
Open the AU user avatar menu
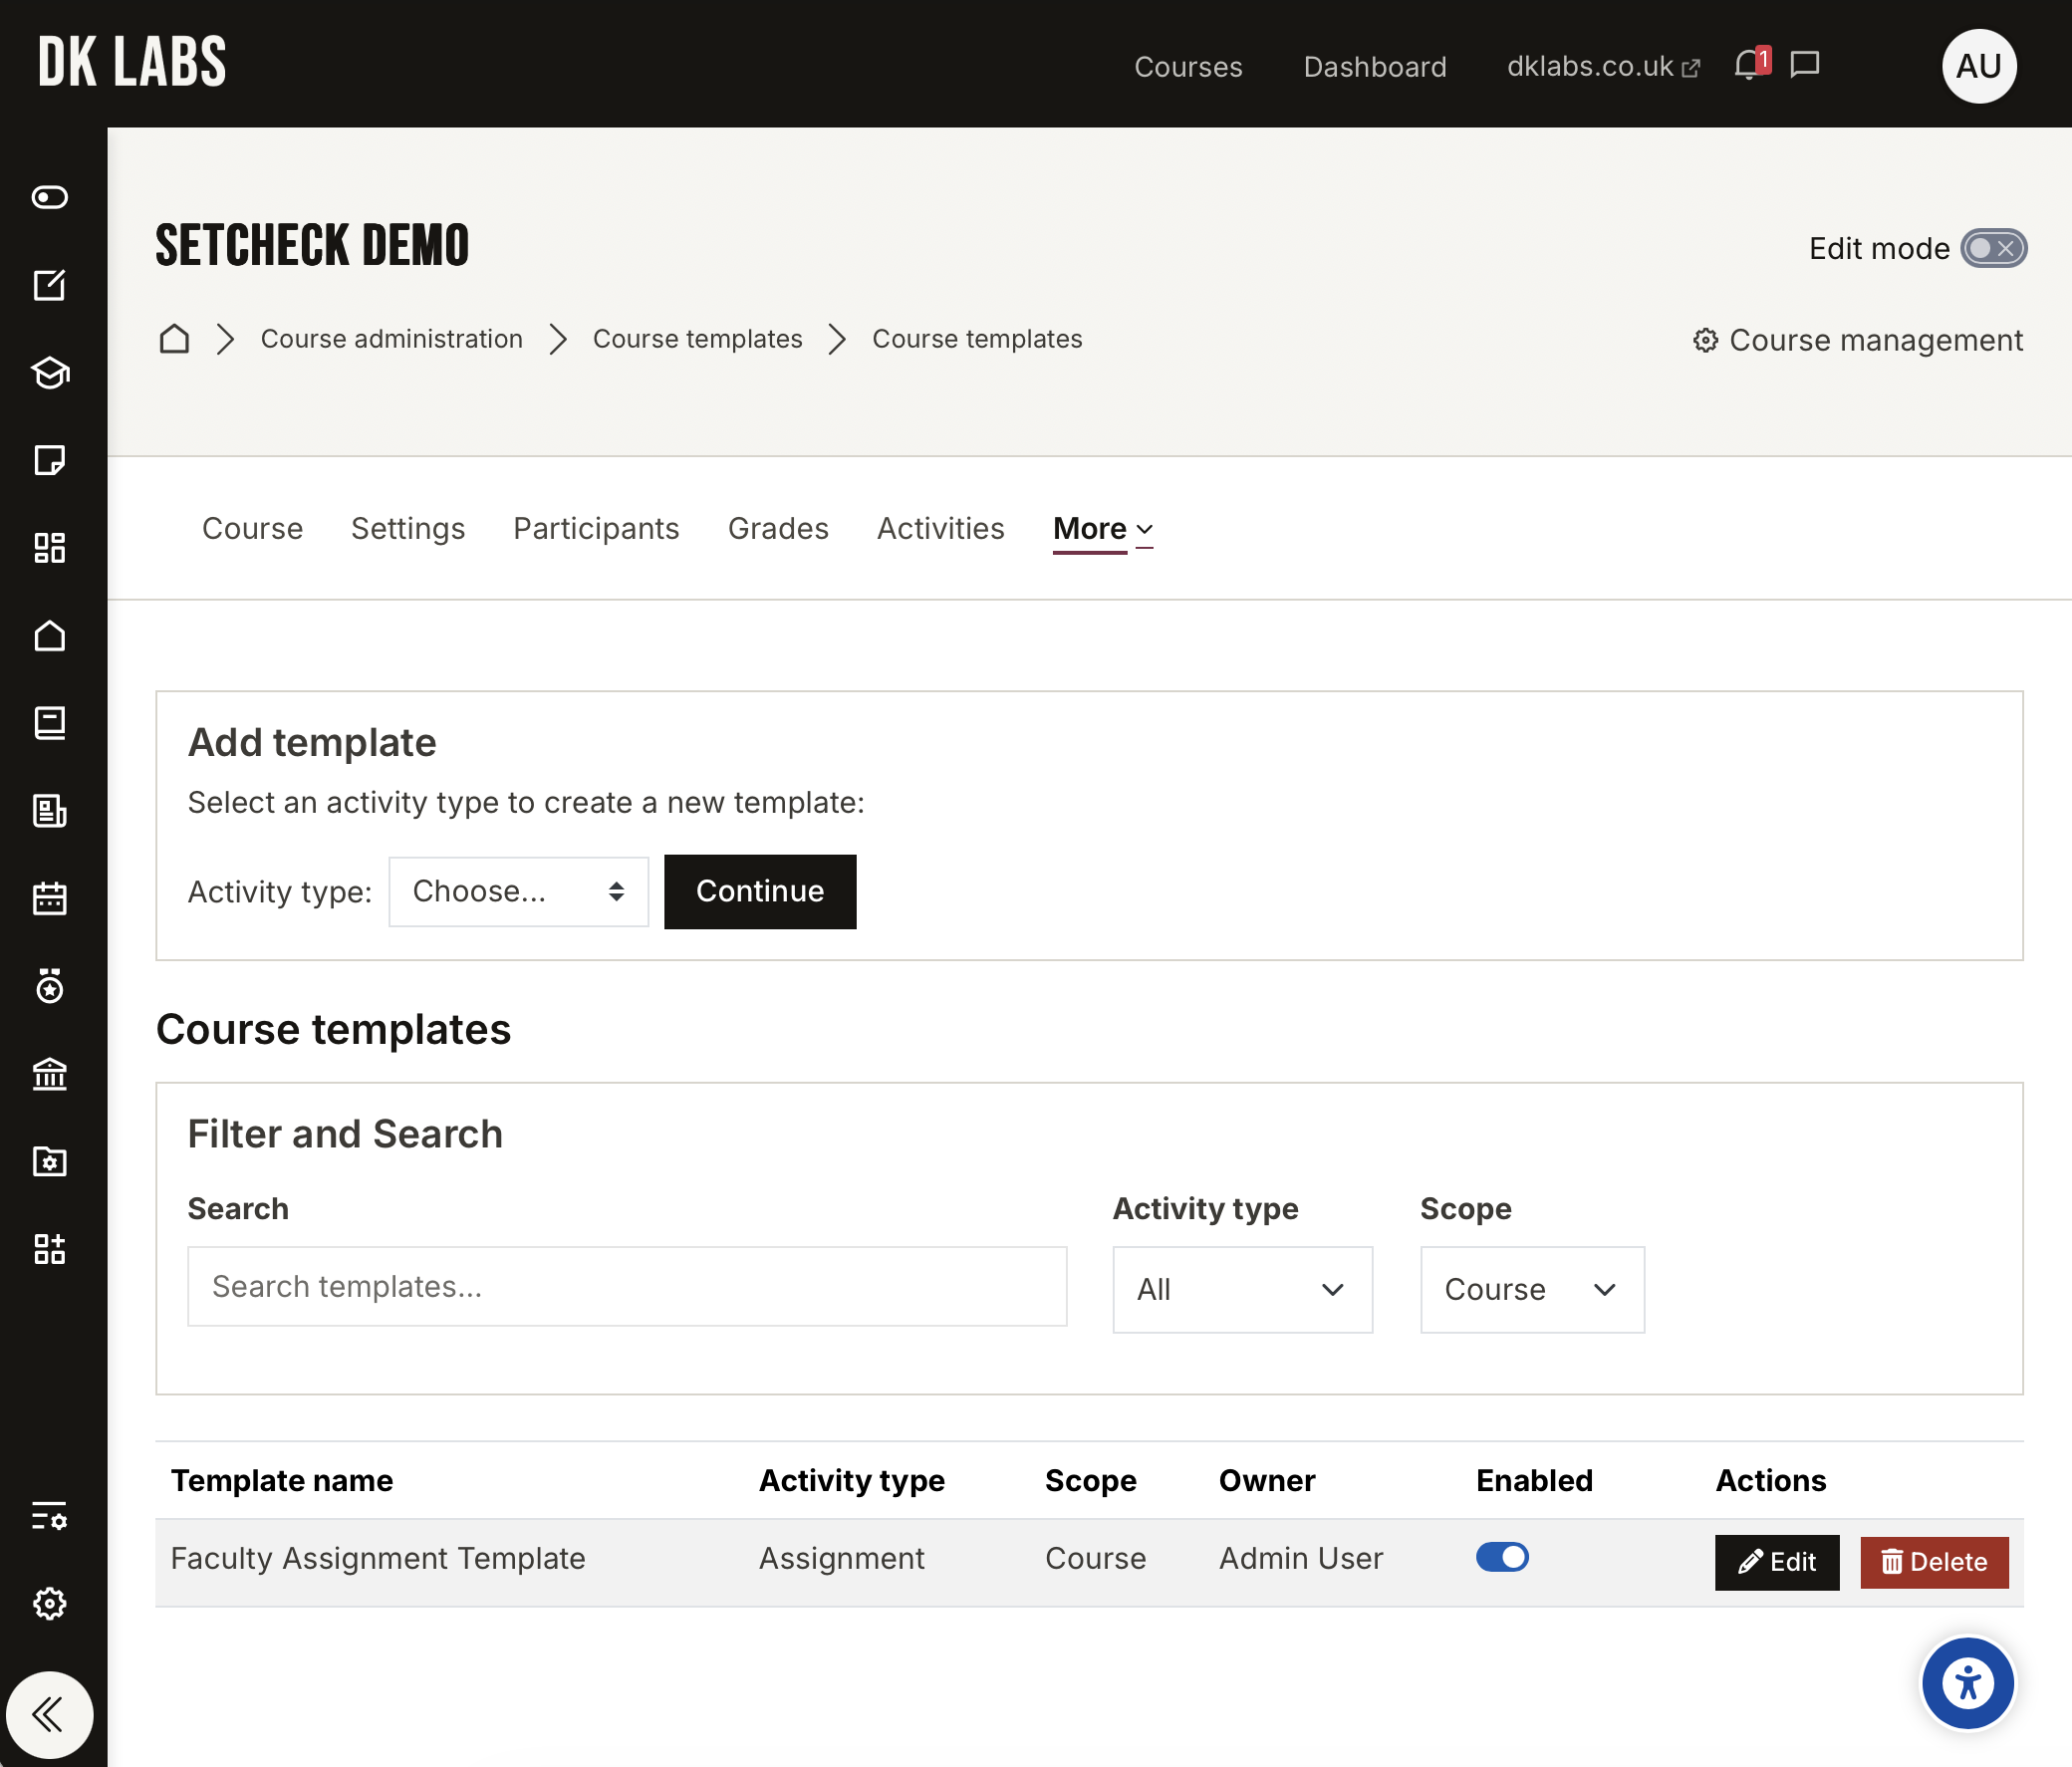1979,66
